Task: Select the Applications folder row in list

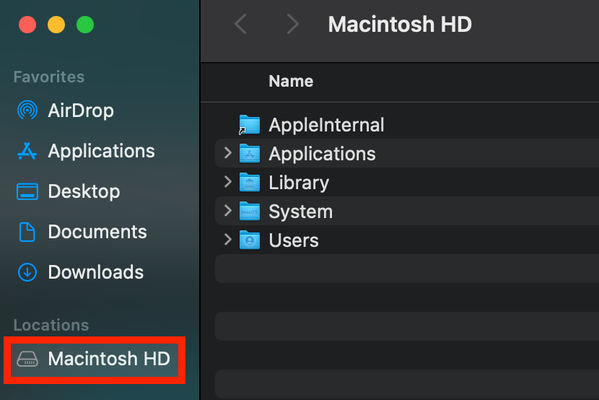Action: 407,153
